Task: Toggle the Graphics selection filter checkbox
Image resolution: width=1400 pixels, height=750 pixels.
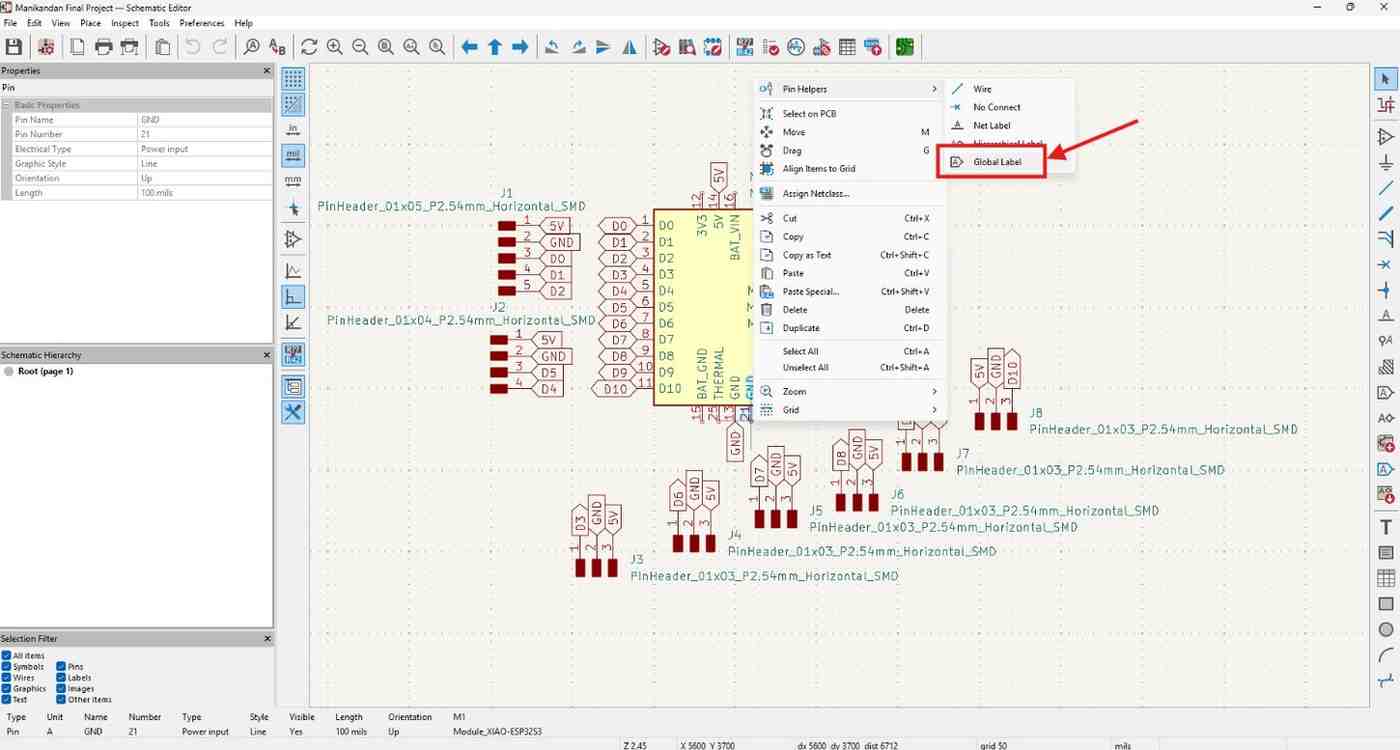Action: tap(7, 688)
